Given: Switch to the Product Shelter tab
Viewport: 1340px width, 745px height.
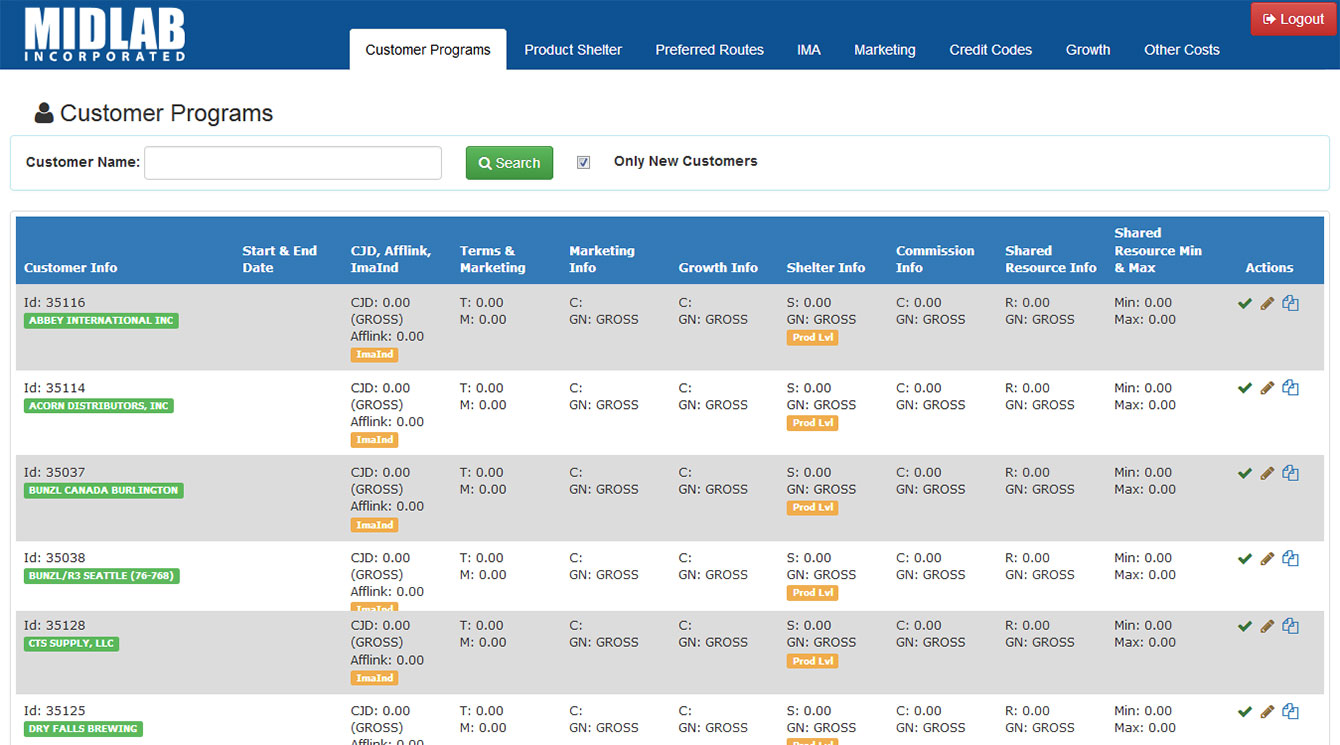Looking at the screenshot, I should (573, 50).
